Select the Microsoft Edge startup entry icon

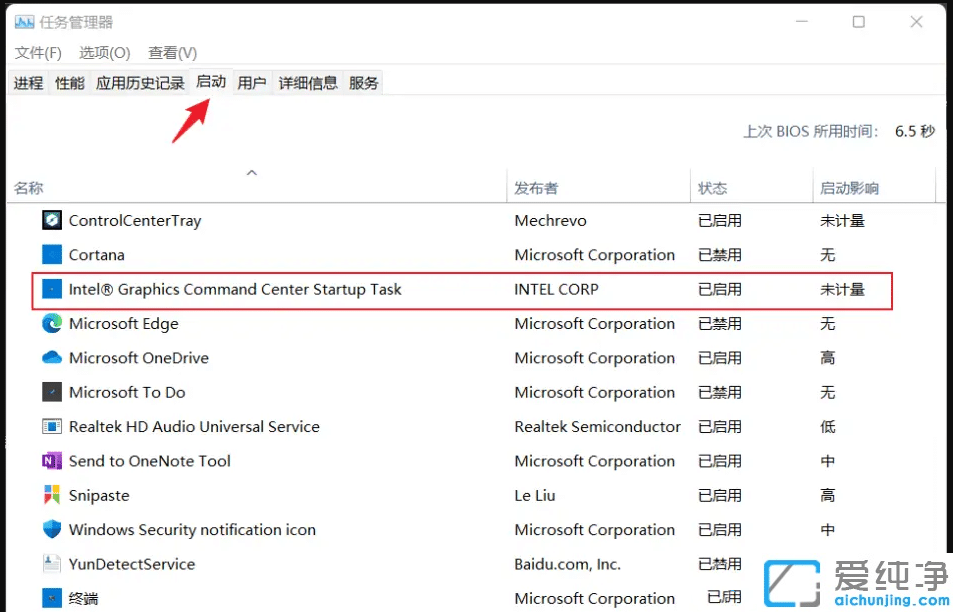coord(52,323)
